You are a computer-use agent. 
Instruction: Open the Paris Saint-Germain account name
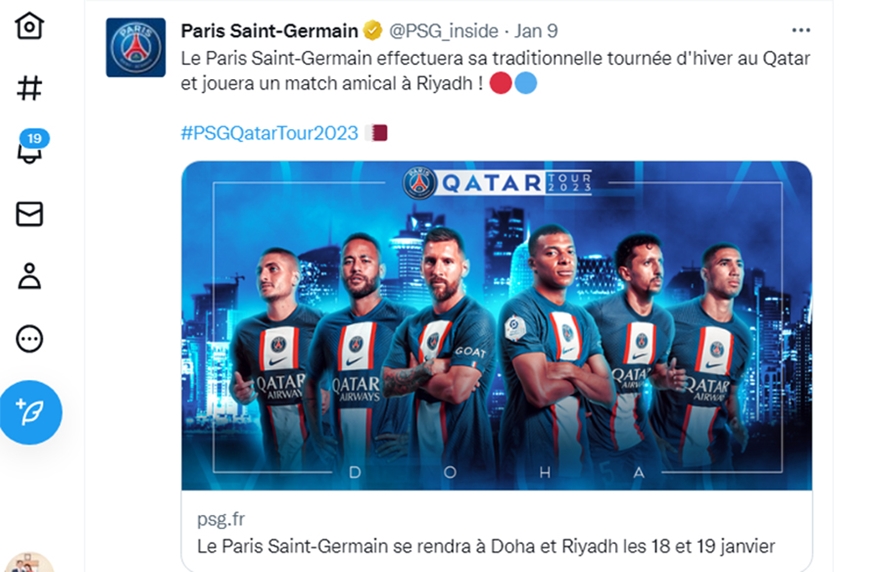[x=269, y=31]
